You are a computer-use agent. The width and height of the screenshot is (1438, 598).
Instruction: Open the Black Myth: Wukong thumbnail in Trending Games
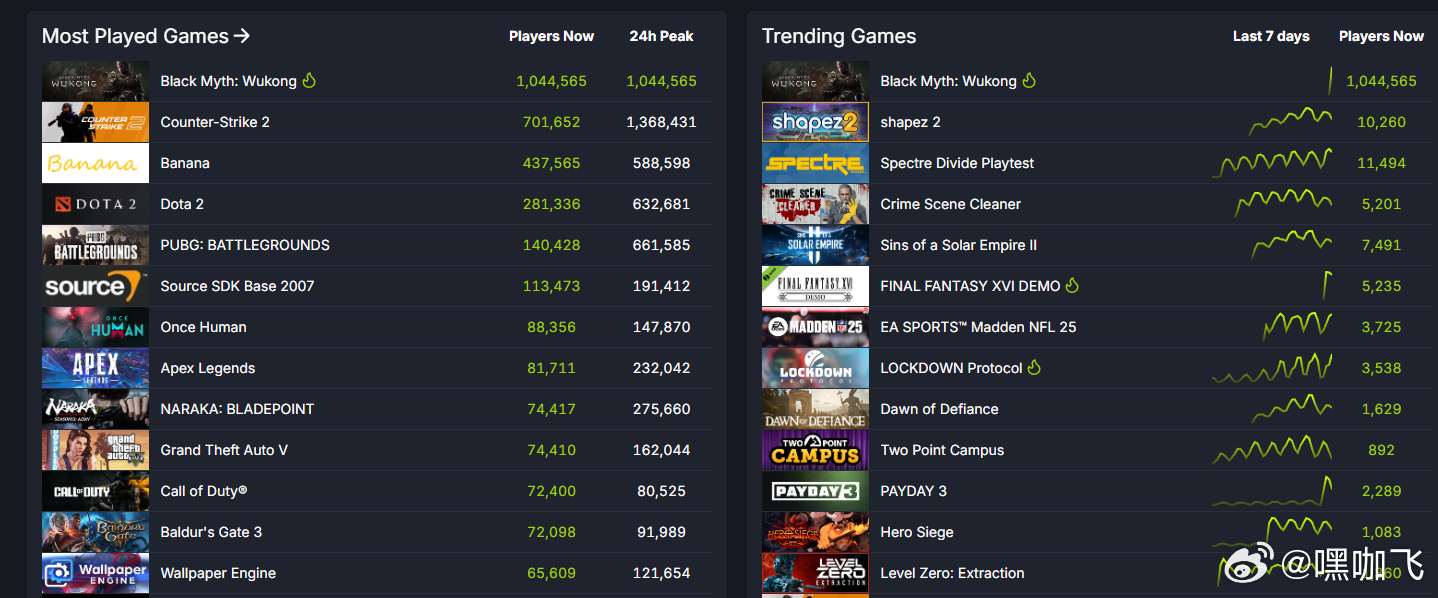(815, 81)
